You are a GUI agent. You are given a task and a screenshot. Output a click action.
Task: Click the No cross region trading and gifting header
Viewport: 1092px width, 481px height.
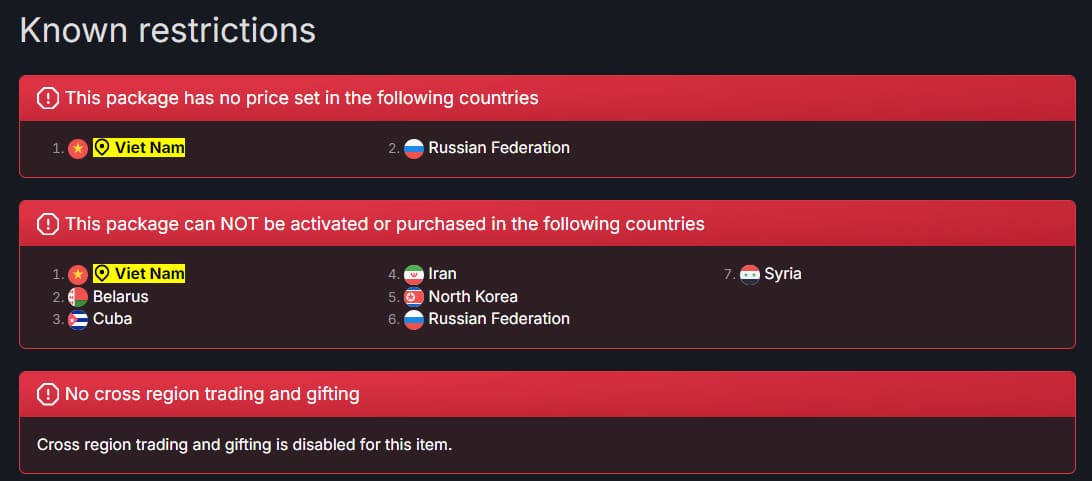click(212, 394)
